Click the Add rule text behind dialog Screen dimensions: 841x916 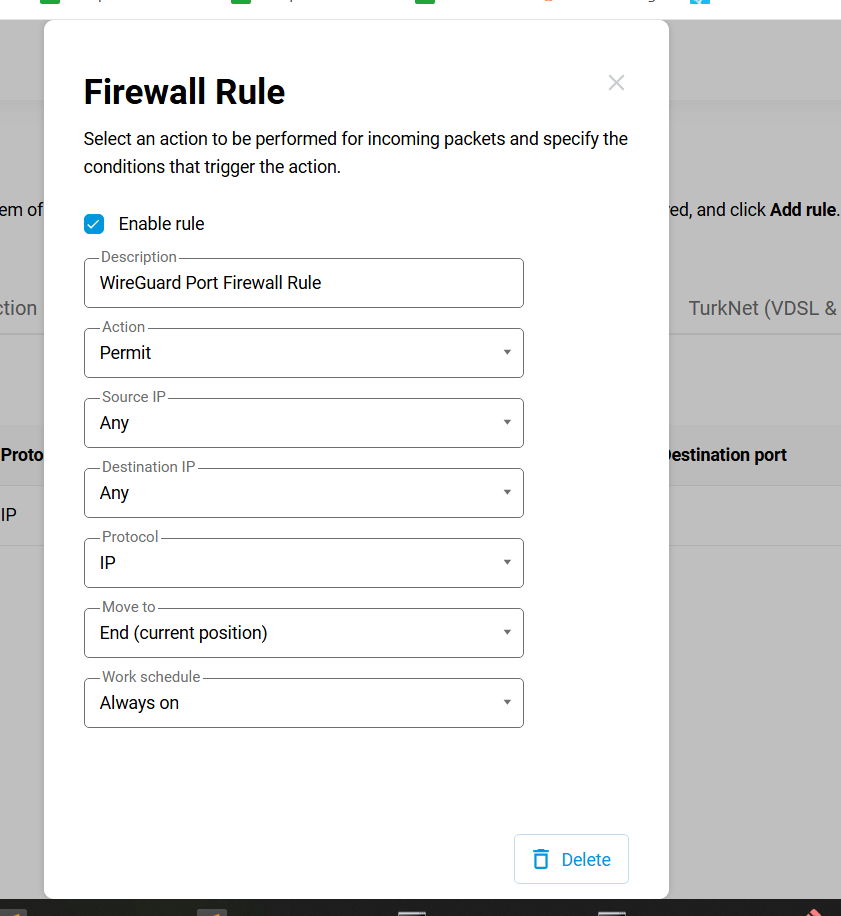pos(803,210)
